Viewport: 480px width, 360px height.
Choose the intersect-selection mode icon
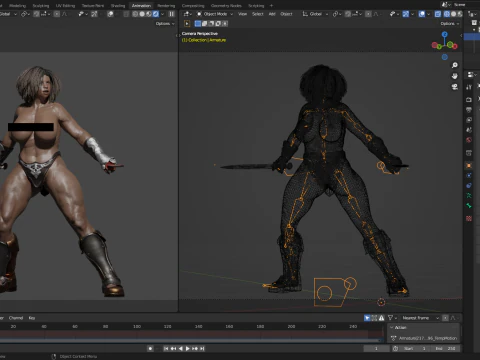225,24
